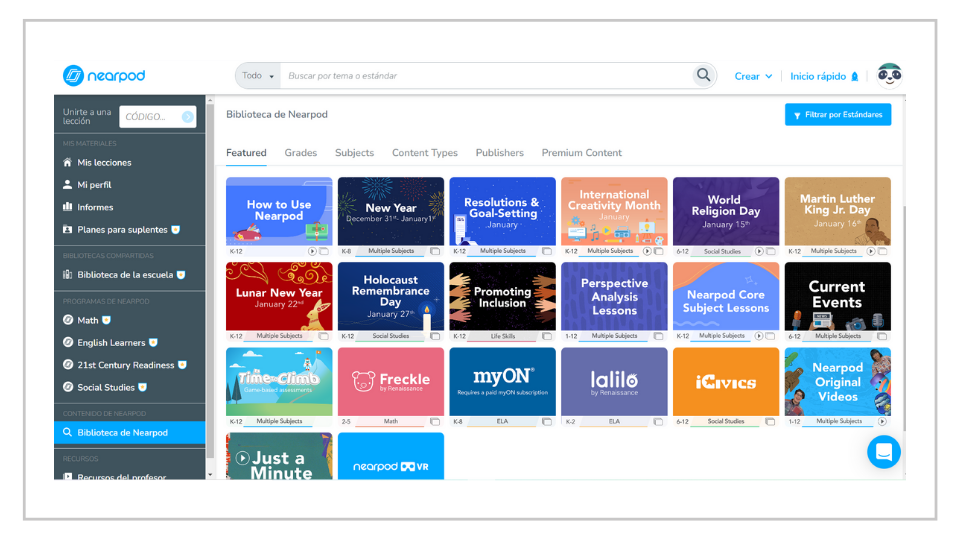Click the Nearpod logo
960x540 pixels.
click(x=104, y=76)
